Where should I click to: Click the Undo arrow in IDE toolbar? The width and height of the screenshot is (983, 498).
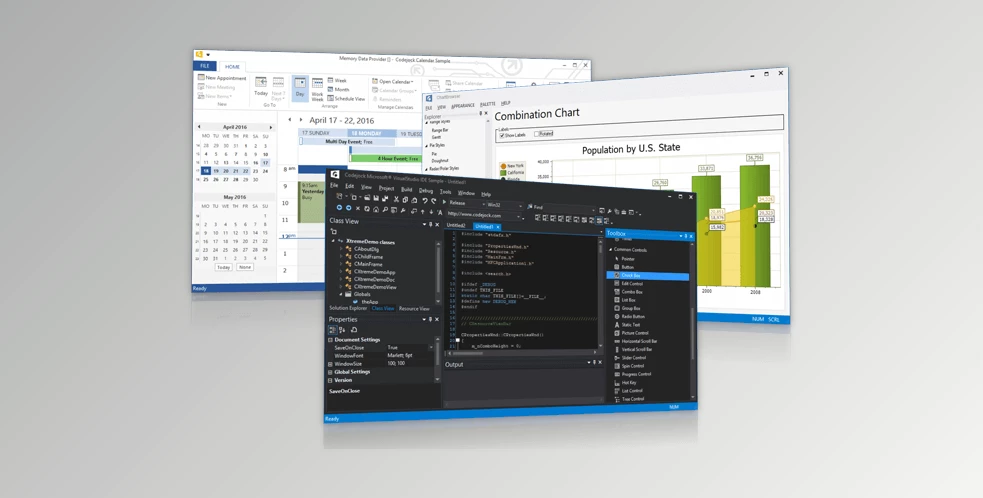click(x=425, y=201)
